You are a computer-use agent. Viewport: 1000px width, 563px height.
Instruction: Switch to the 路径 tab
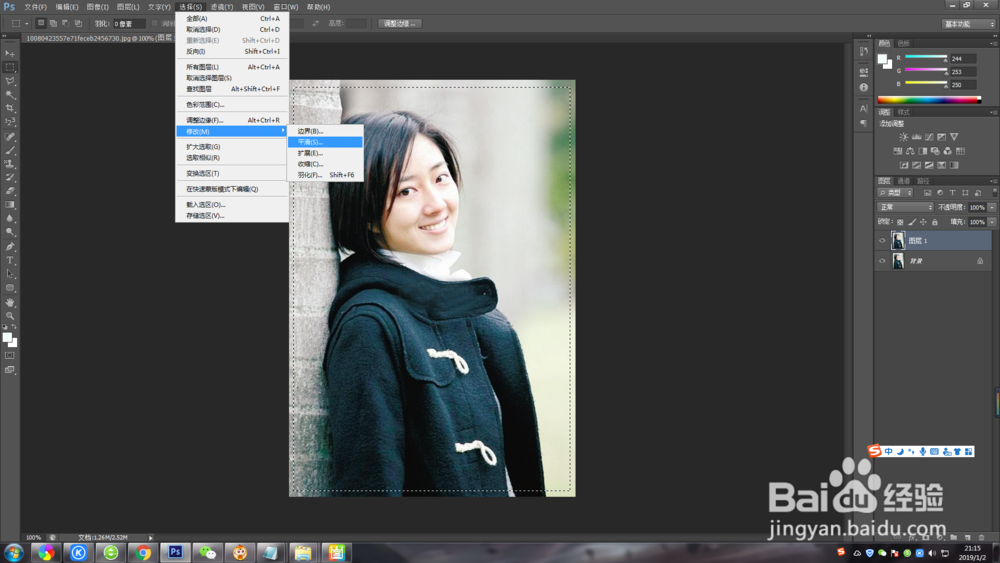[x=923, y=181]
